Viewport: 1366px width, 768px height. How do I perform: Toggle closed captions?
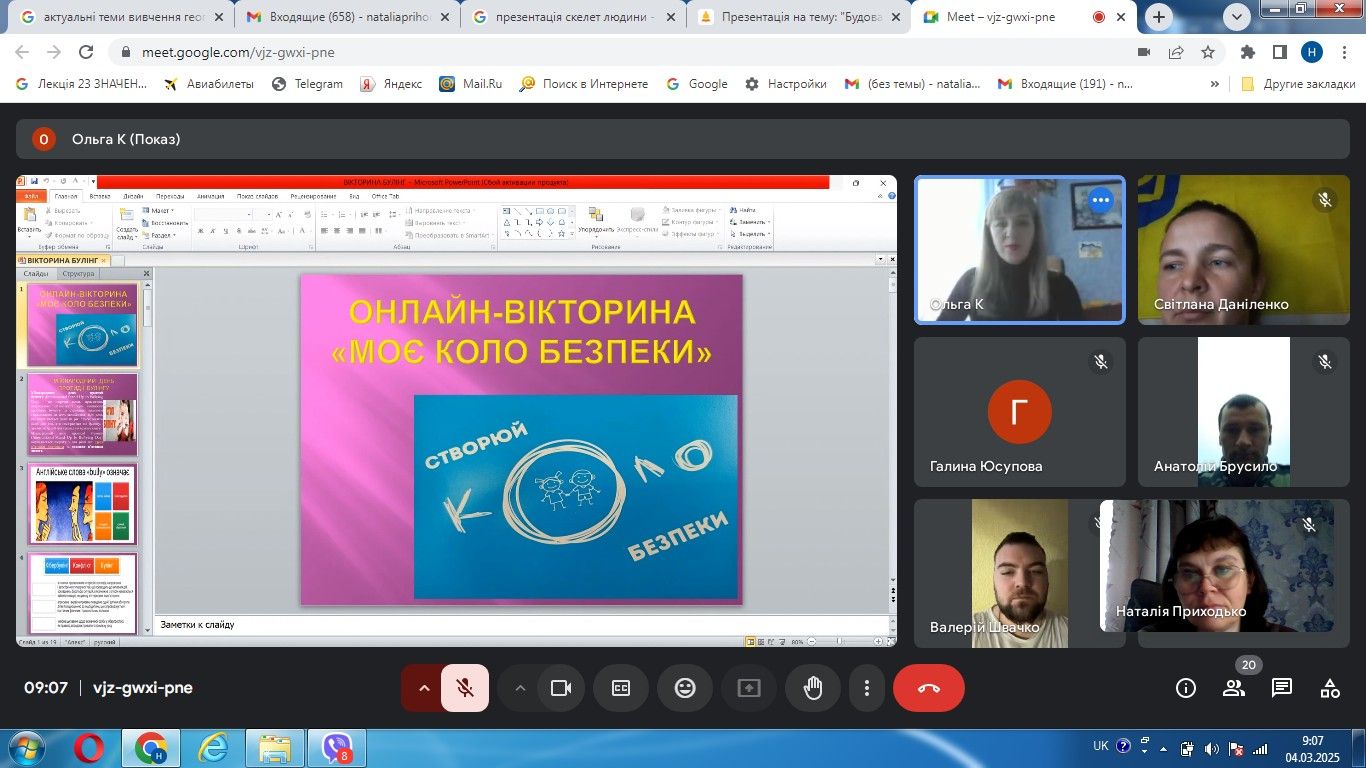tap(621, 688)
